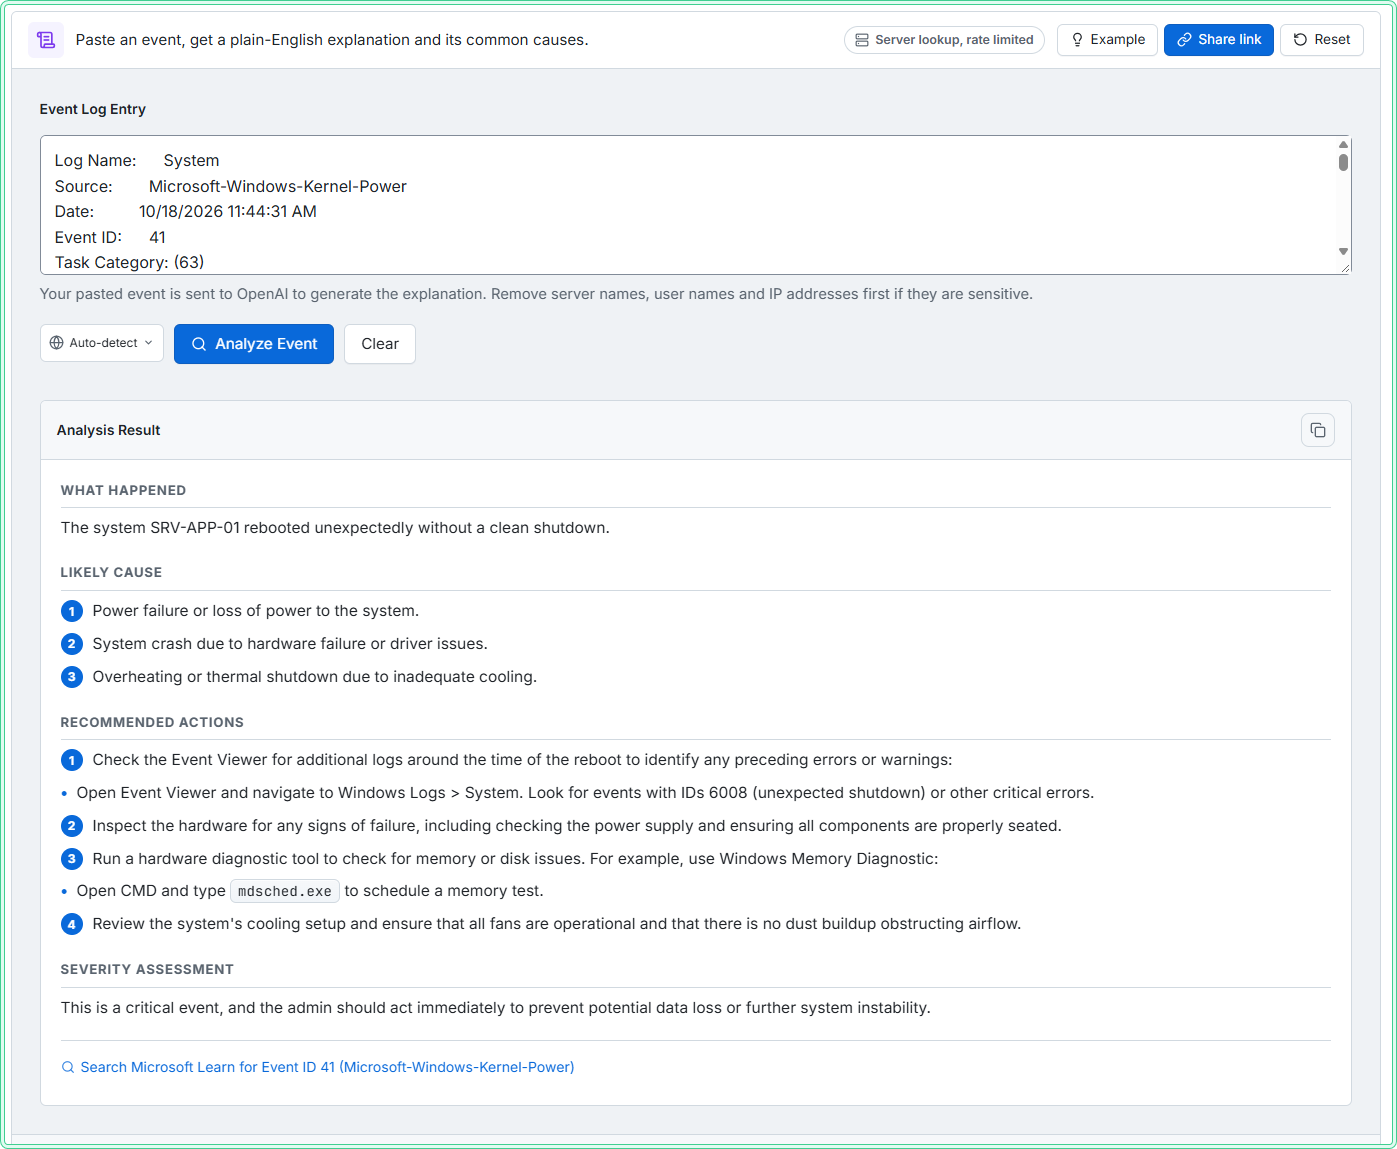Click the OpenAI privacy notice text
The width and height of the screenshot is (1397, 1149).
pos(536,294)
